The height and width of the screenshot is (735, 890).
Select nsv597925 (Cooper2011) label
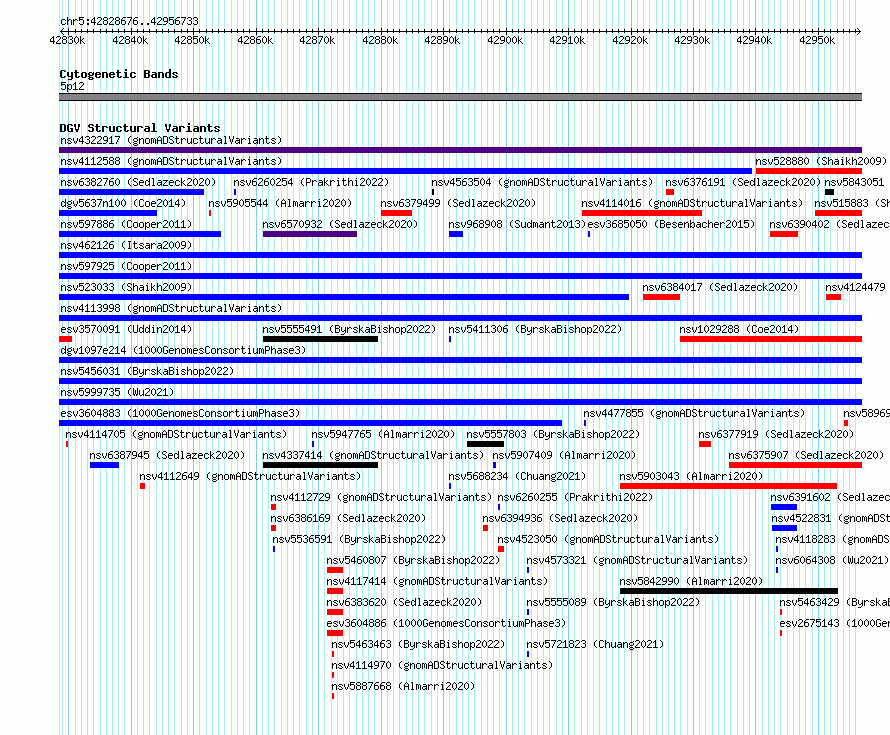coord(126,266)
